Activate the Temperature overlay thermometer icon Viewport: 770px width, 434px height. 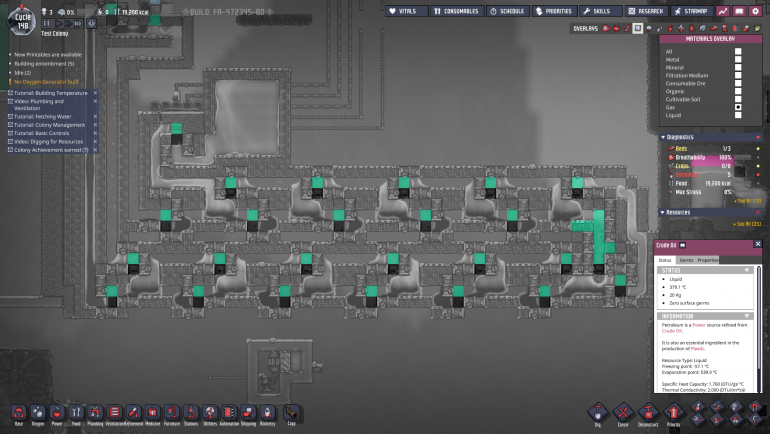tap(627, 28)
